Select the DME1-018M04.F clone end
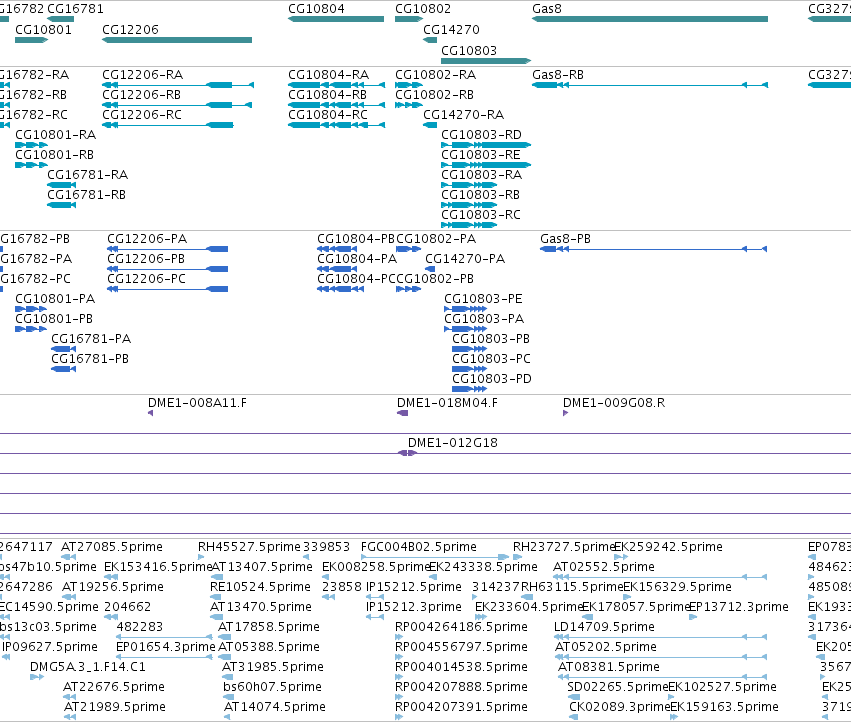Image resolution: width=851 pixels, height=722 pixels. 402,413
